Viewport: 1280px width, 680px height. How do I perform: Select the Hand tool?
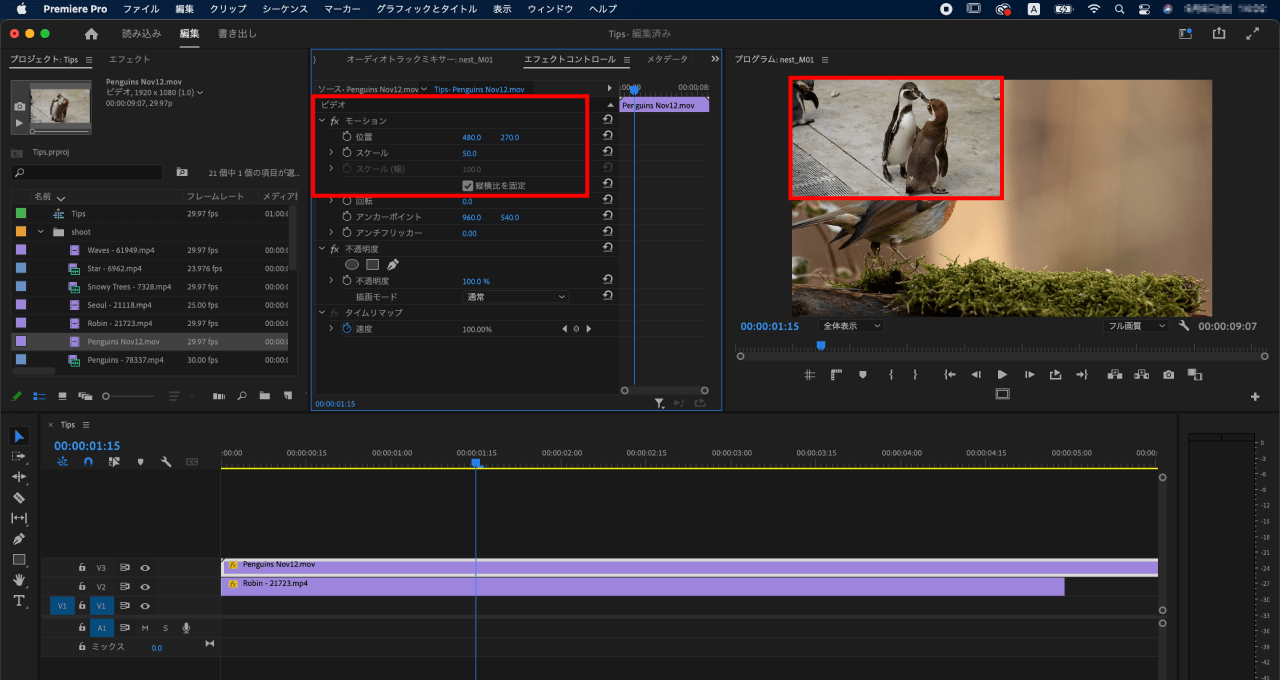[x=18, y=580]
